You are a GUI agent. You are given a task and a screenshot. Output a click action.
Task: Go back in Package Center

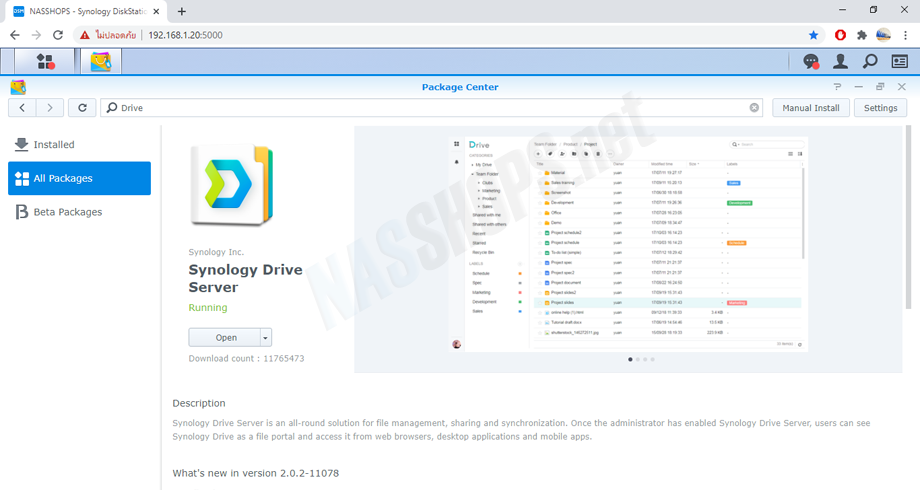pos(22,107)
